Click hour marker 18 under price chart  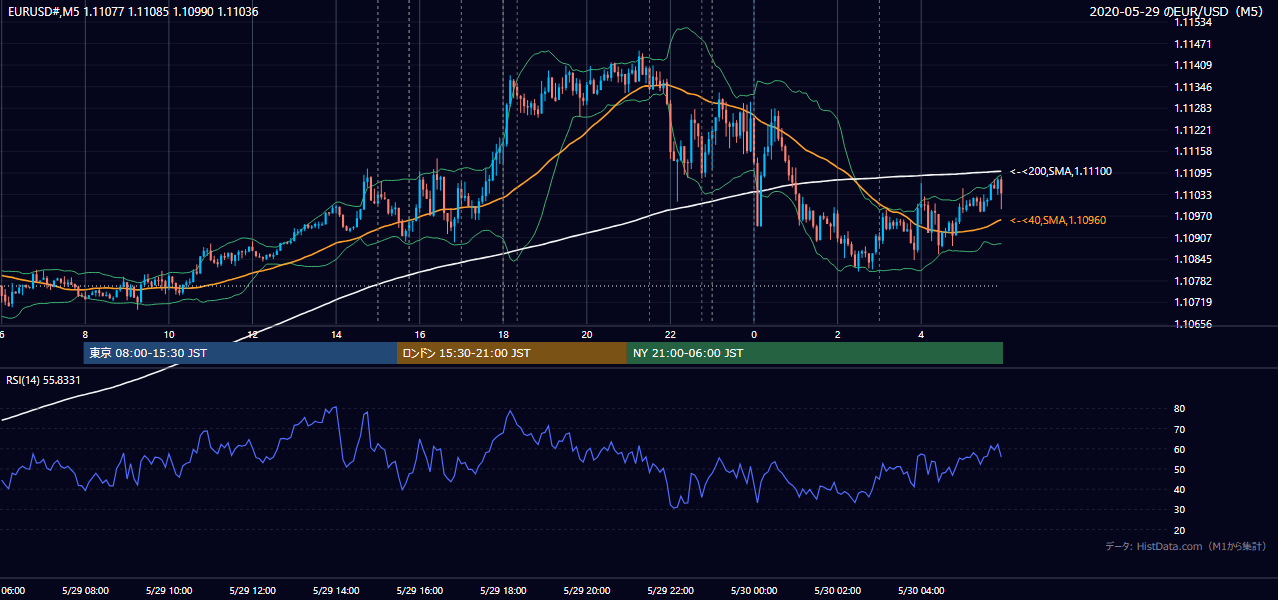tap(504, 334)
